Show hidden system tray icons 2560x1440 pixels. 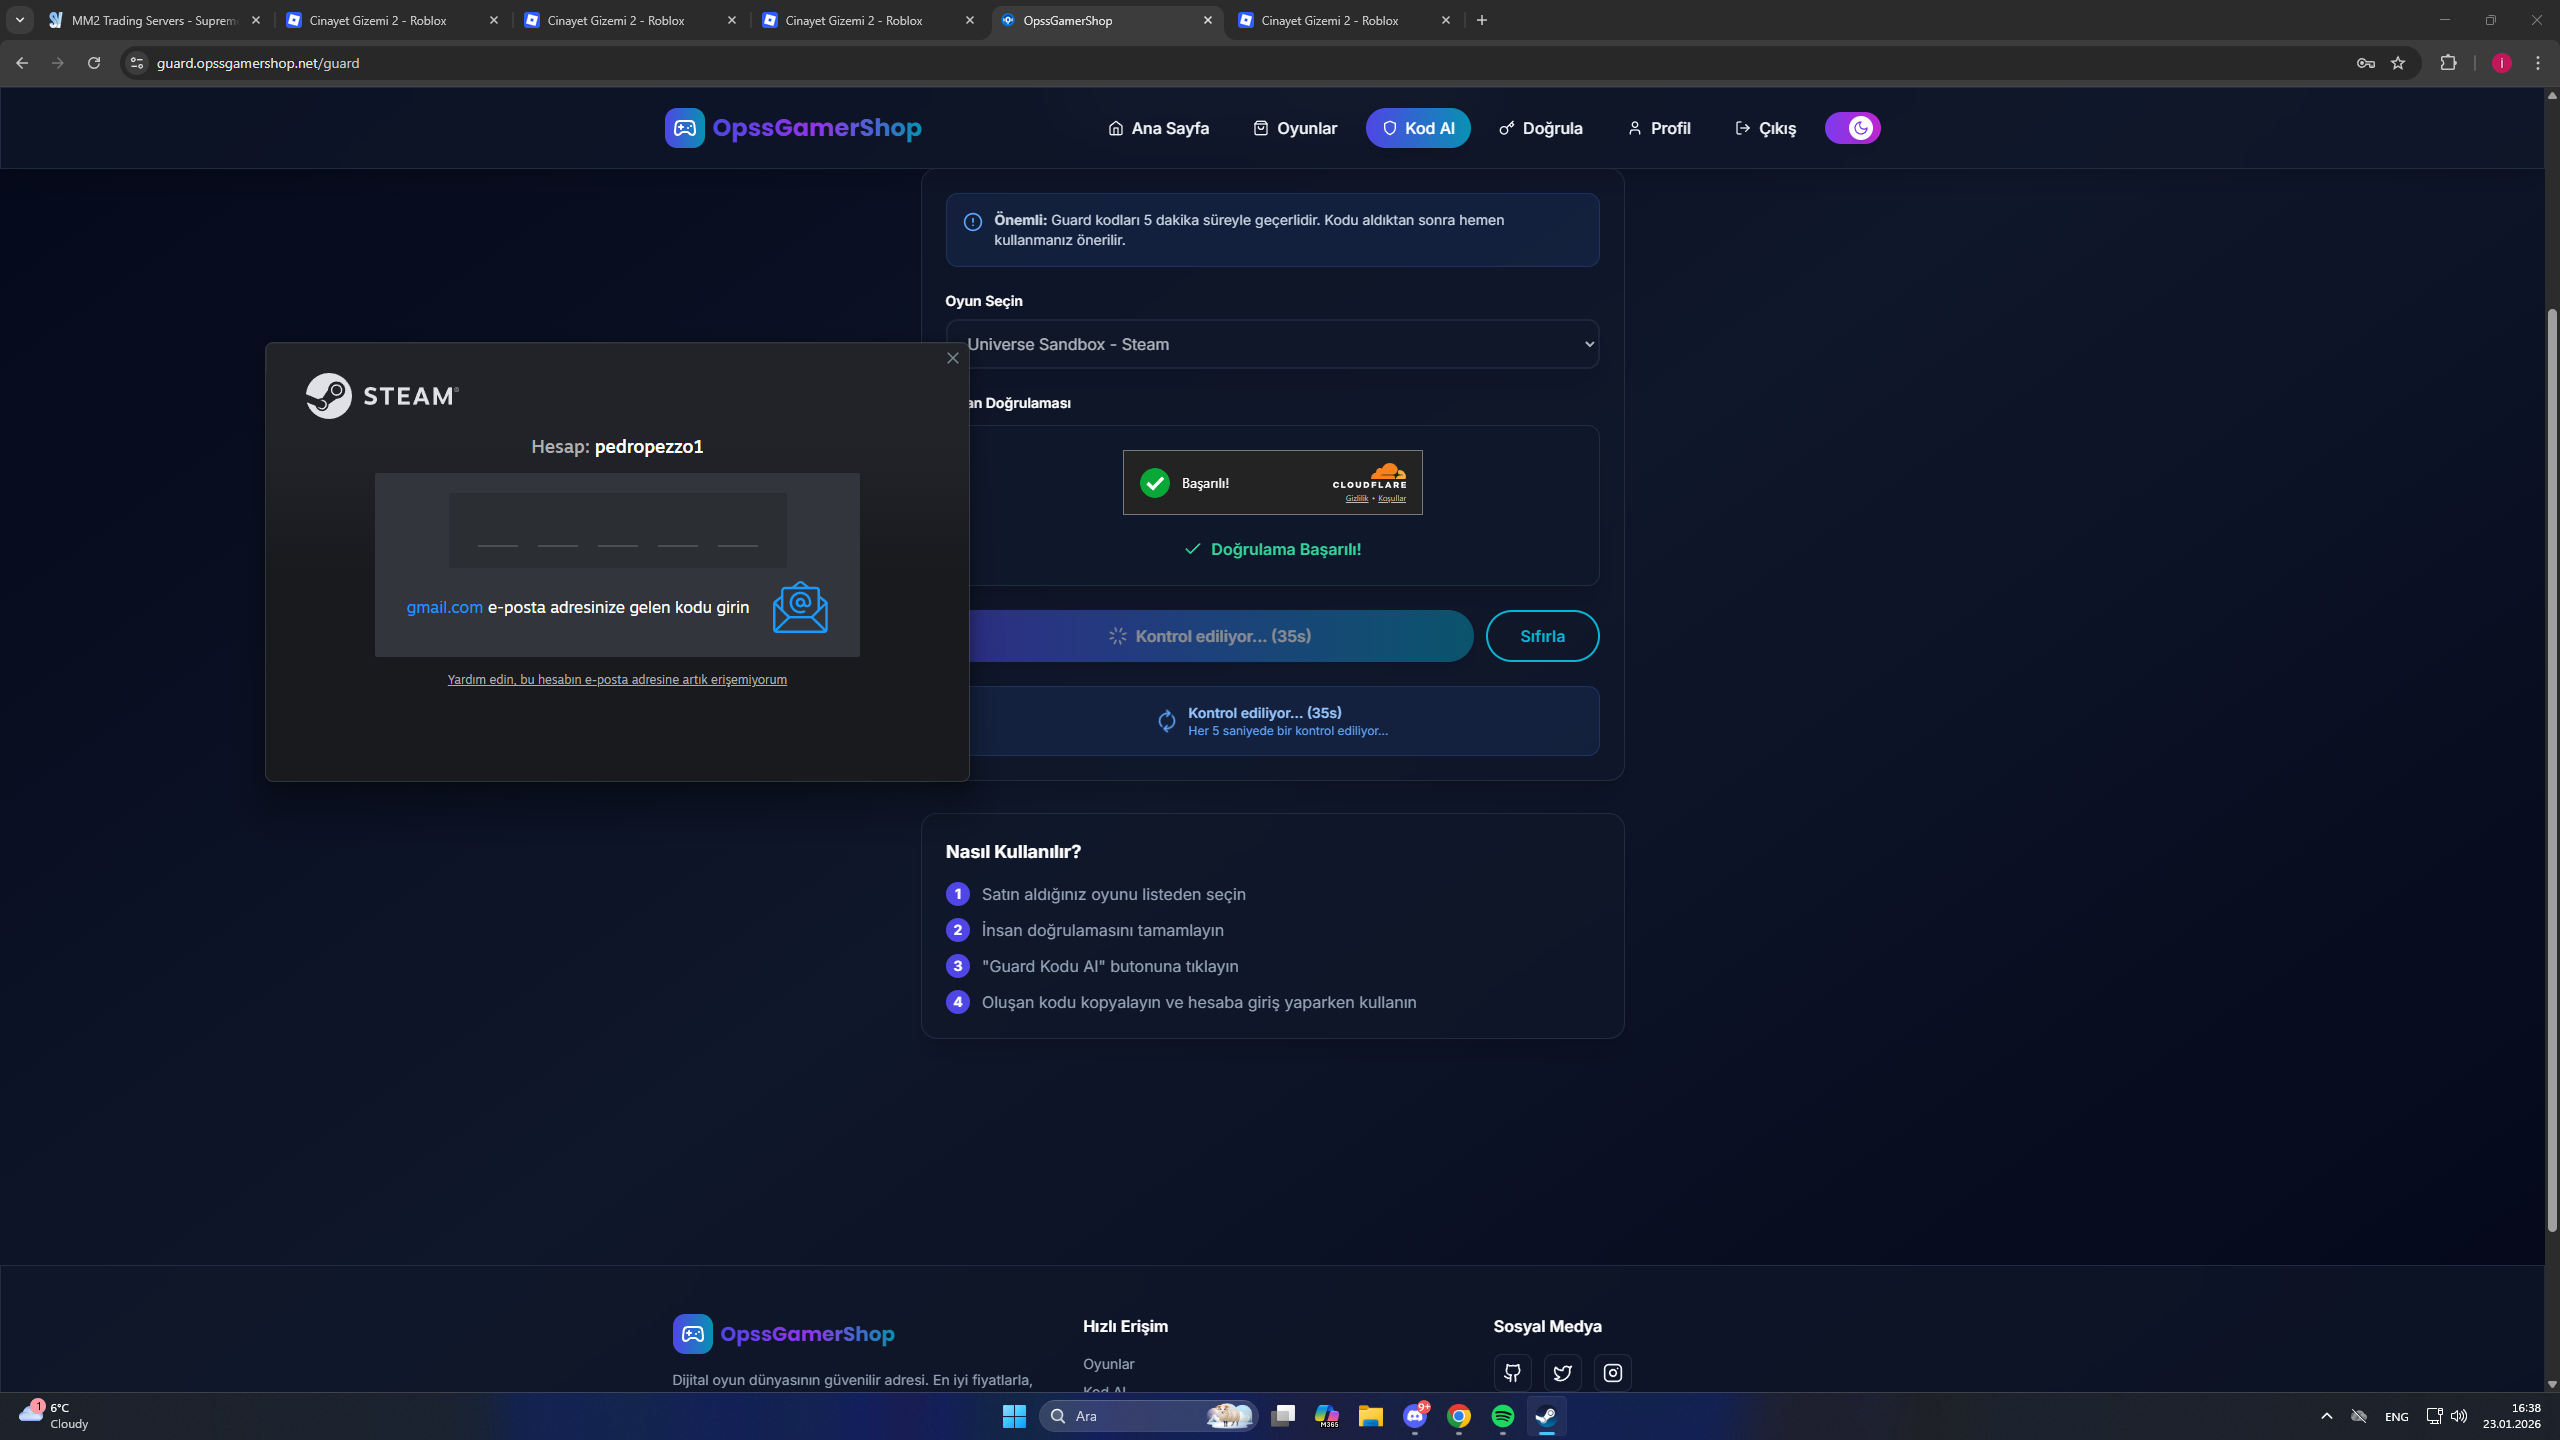[2327, 1416]
